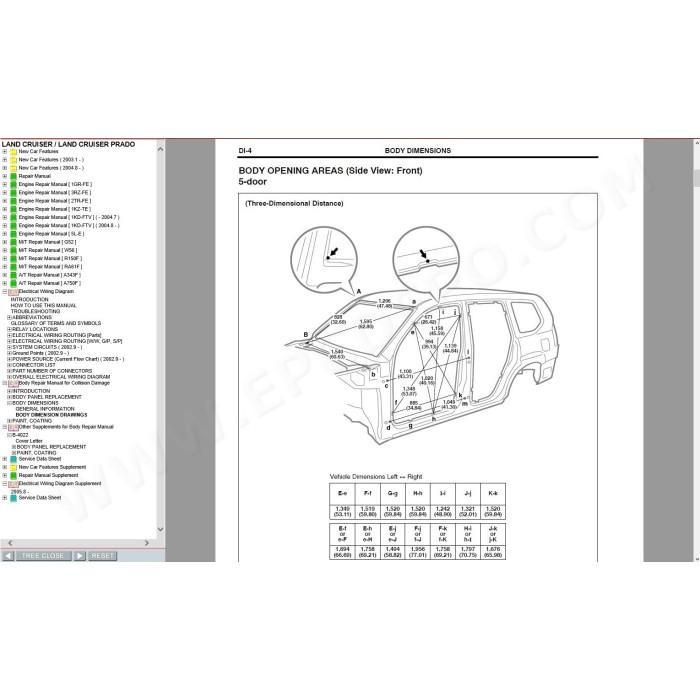Click the document scrollbar thumb at the right edge
The height and width of the screenshot is (700, 700).
click(x=696, y=178)
